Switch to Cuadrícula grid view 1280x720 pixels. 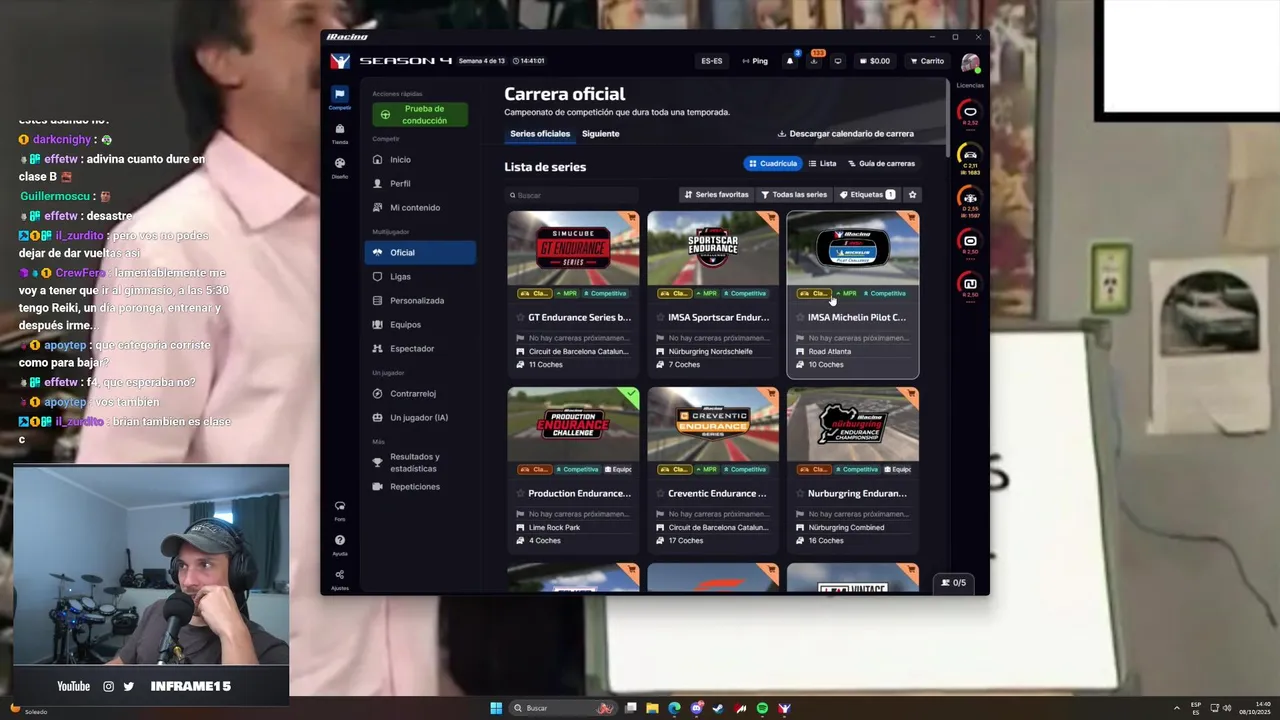[773, 163]
